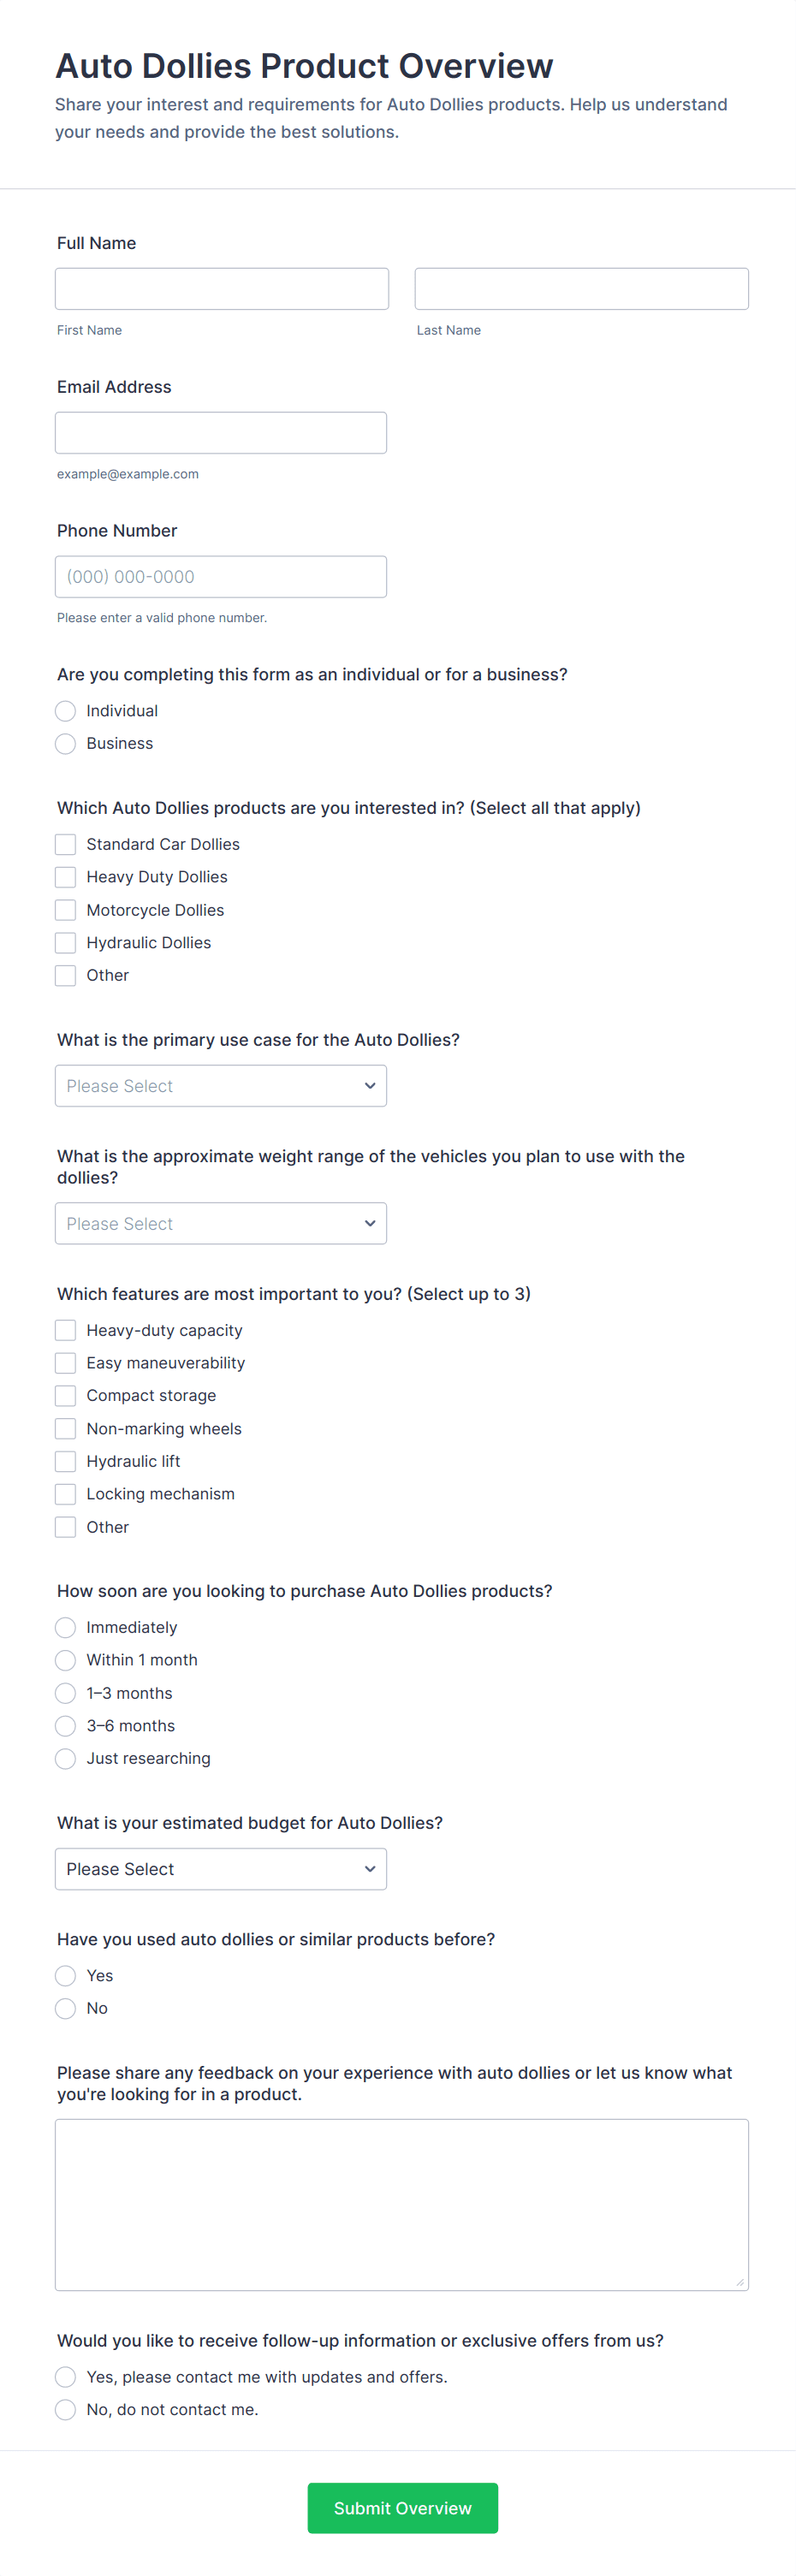Viewport: 796px width, 2576px height.
Task: Select No, do not contact me
Action: (66, 2410)
